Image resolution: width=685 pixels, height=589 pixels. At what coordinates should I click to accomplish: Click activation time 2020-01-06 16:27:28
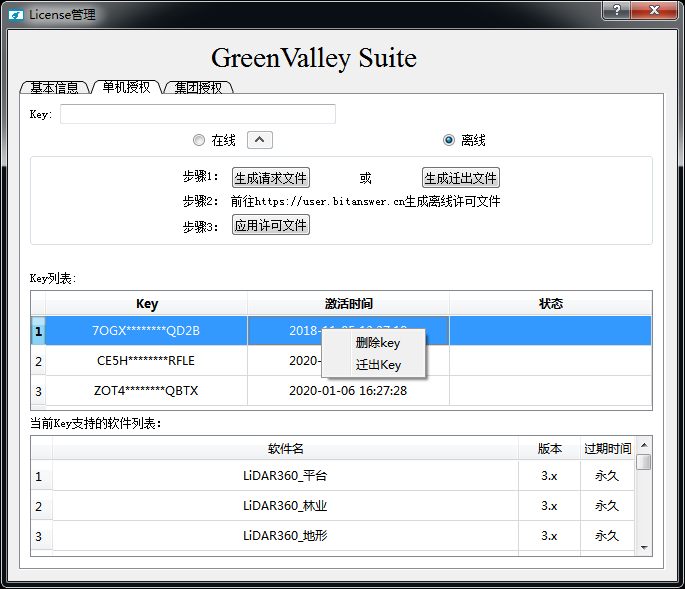tap(348, 391)
